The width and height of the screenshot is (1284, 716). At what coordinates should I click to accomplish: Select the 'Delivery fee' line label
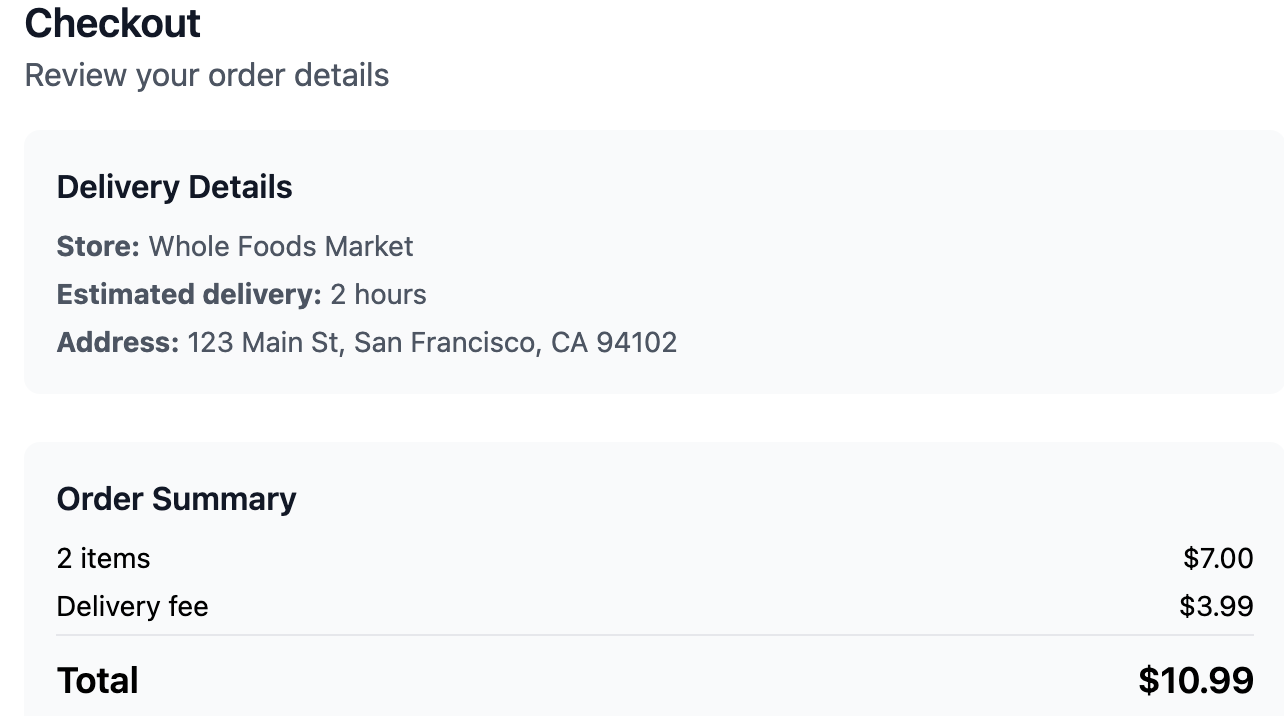132,606
